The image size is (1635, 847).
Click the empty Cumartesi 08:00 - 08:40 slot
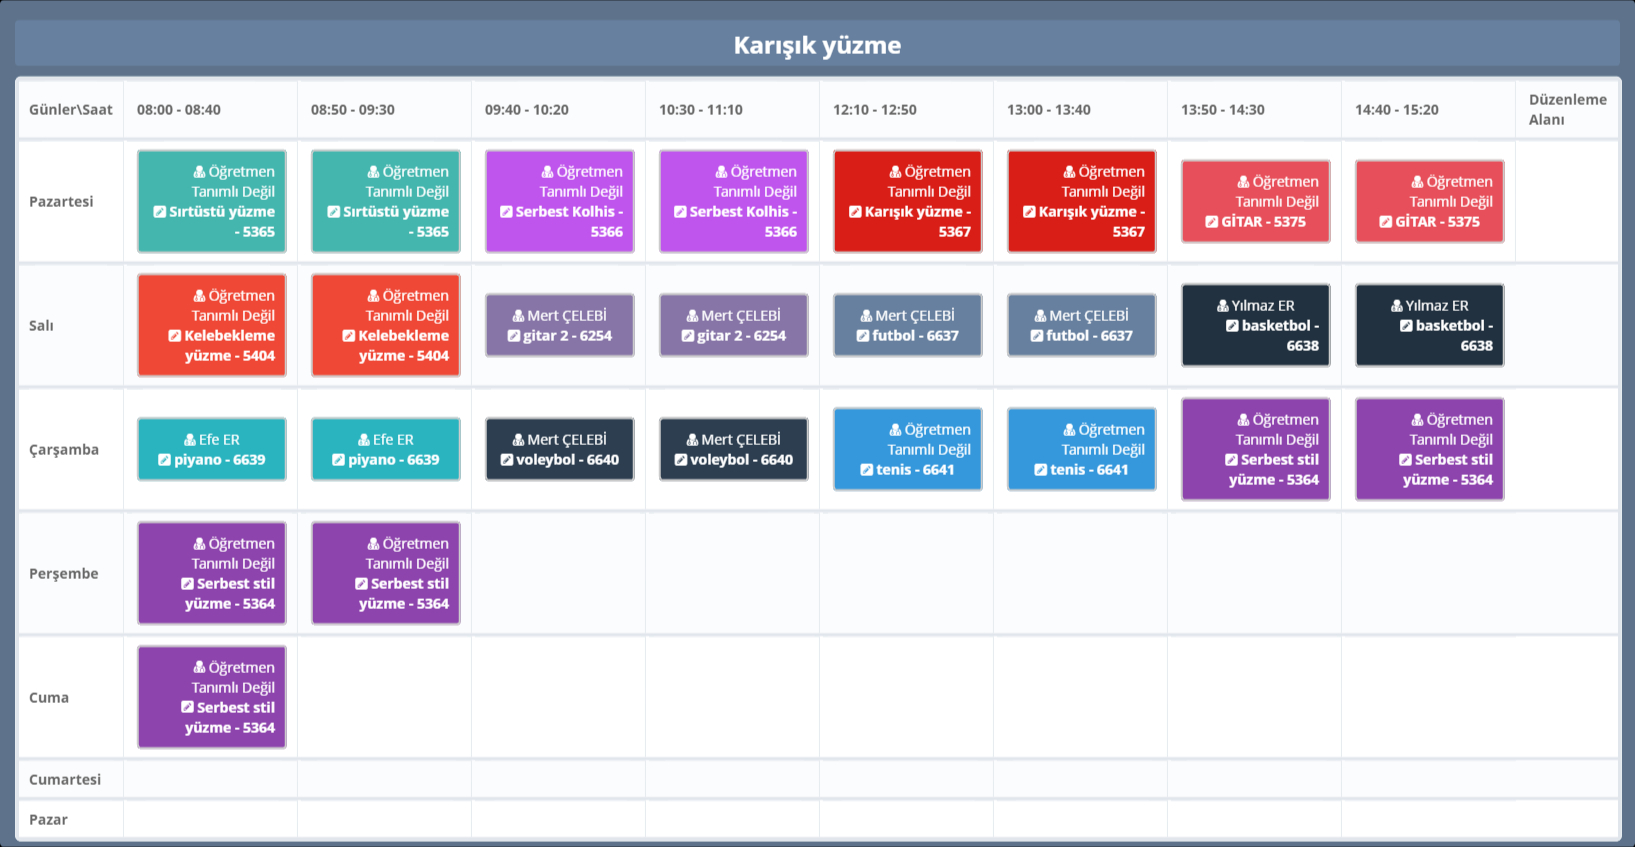pos(210,779)
